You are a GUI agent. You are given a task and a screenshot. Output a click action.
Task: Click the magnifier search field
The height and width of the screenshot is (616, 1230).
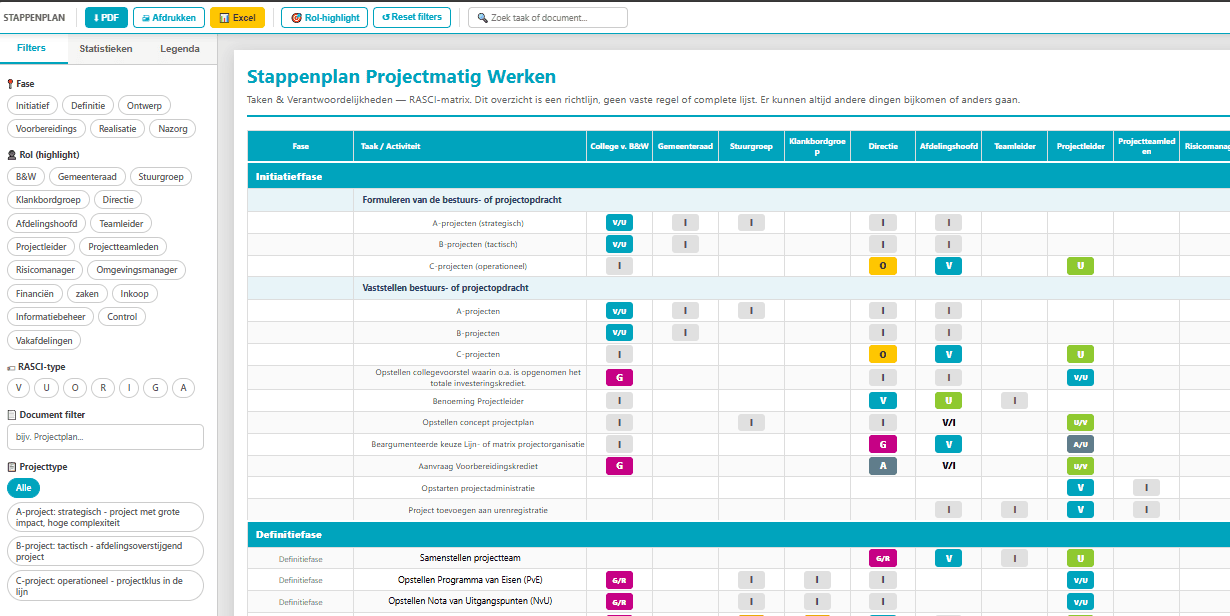[x=548, y=17]
